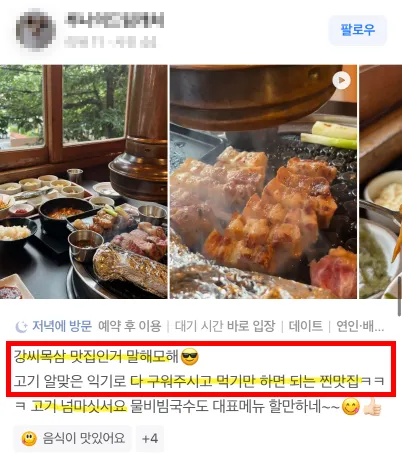Click the 팔로우 follow button
Image resolution: width=402 pixels, height=462 pixels.
tap(358, 30)
